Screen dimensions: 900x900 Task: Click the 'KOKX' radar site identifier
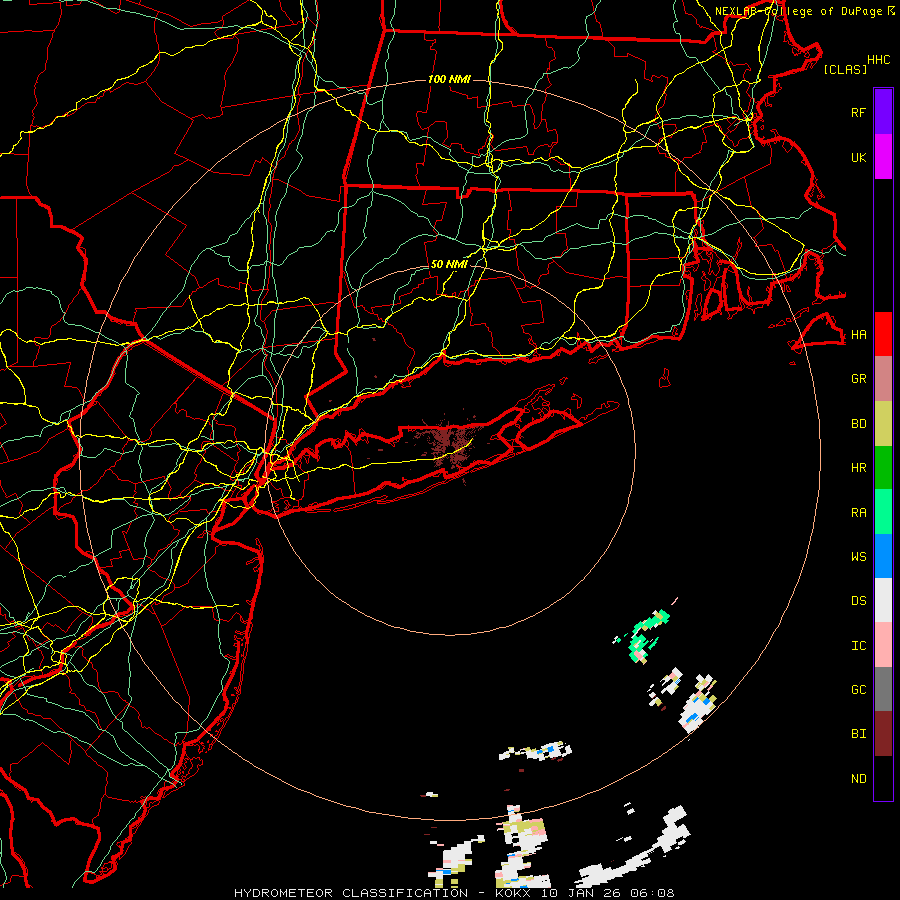(x=514, y=893)
